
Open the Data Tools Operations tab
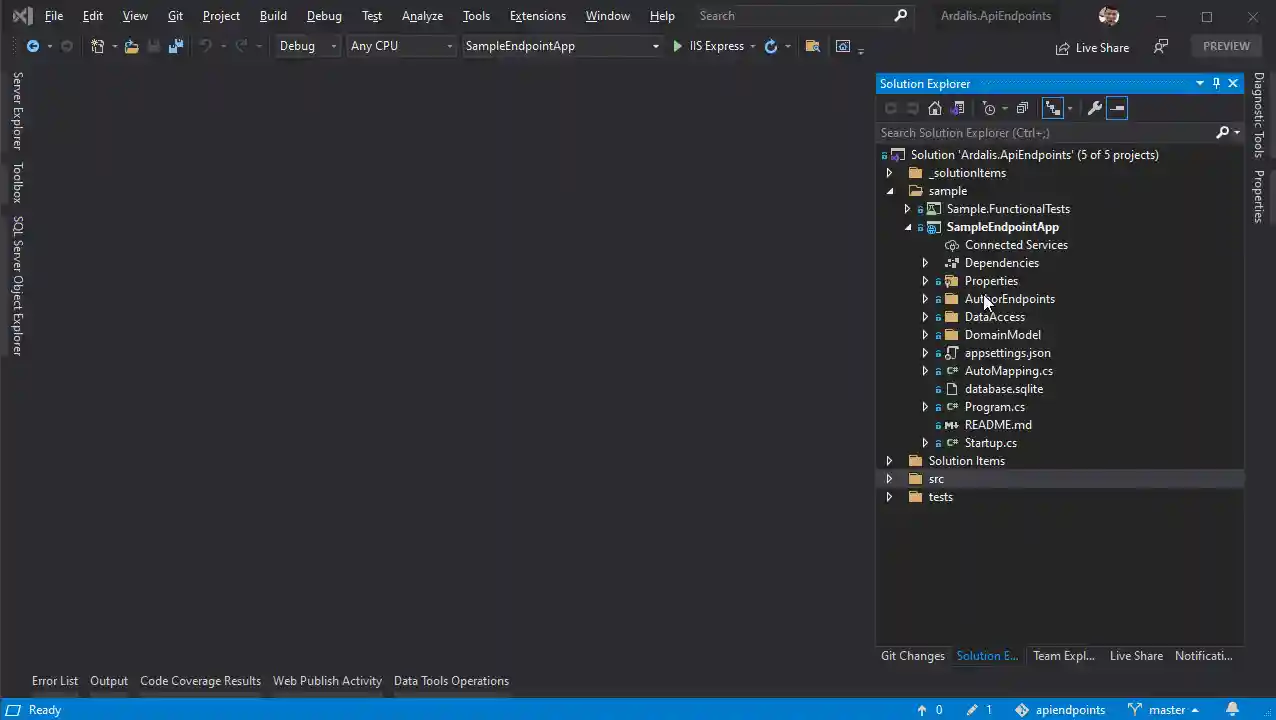coord(451,681)
